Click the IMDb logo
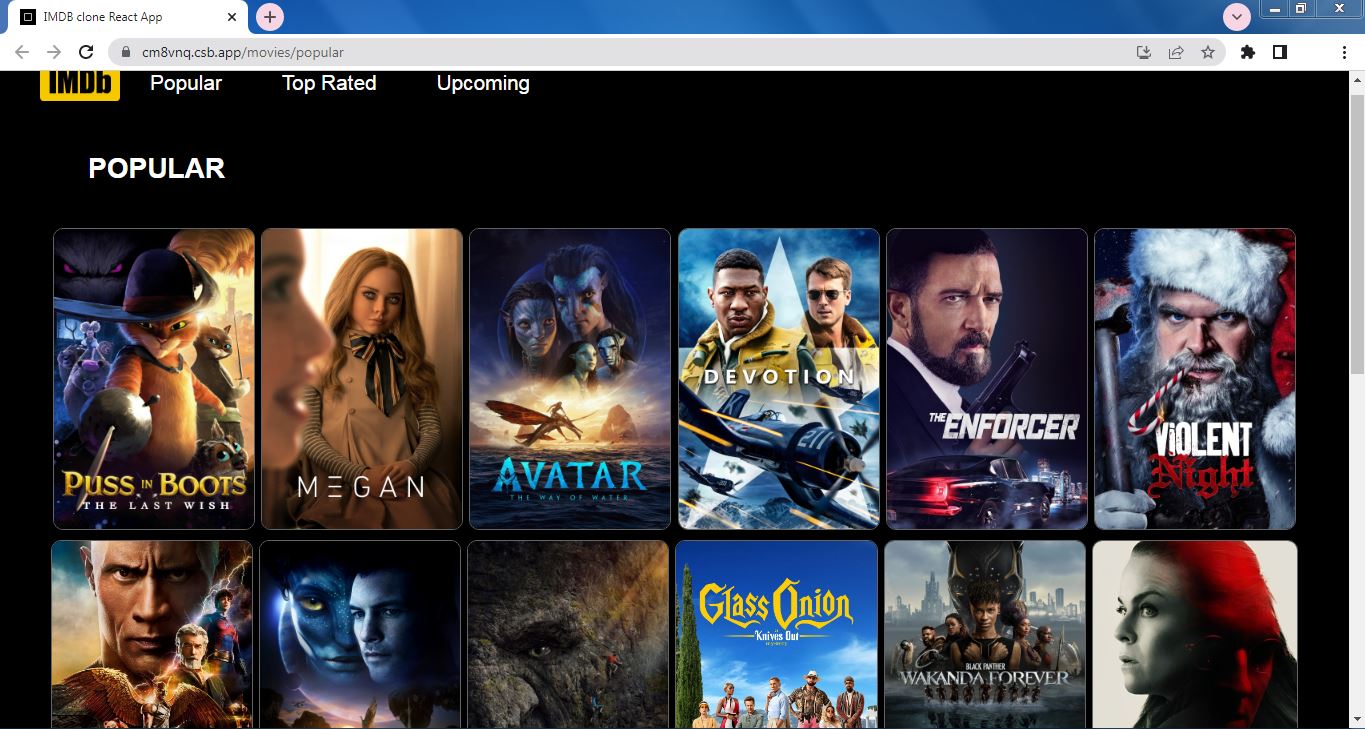Image resolution: width=1365 pixels, height=729 pixels. [80, 85]
